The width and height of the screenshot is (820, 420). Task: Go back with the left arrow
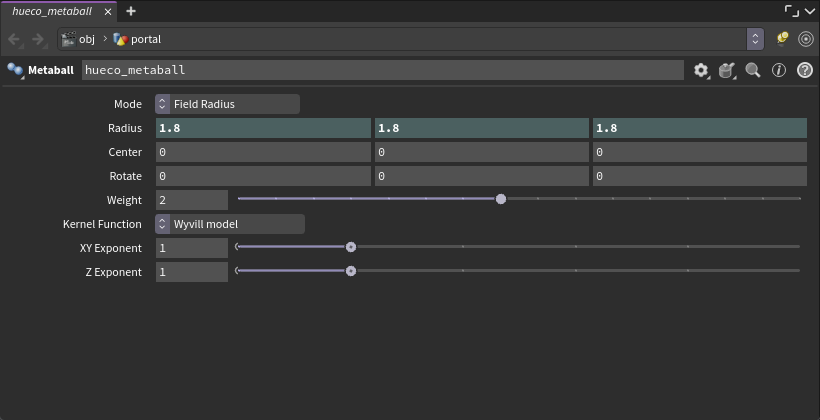click(15, 39)
